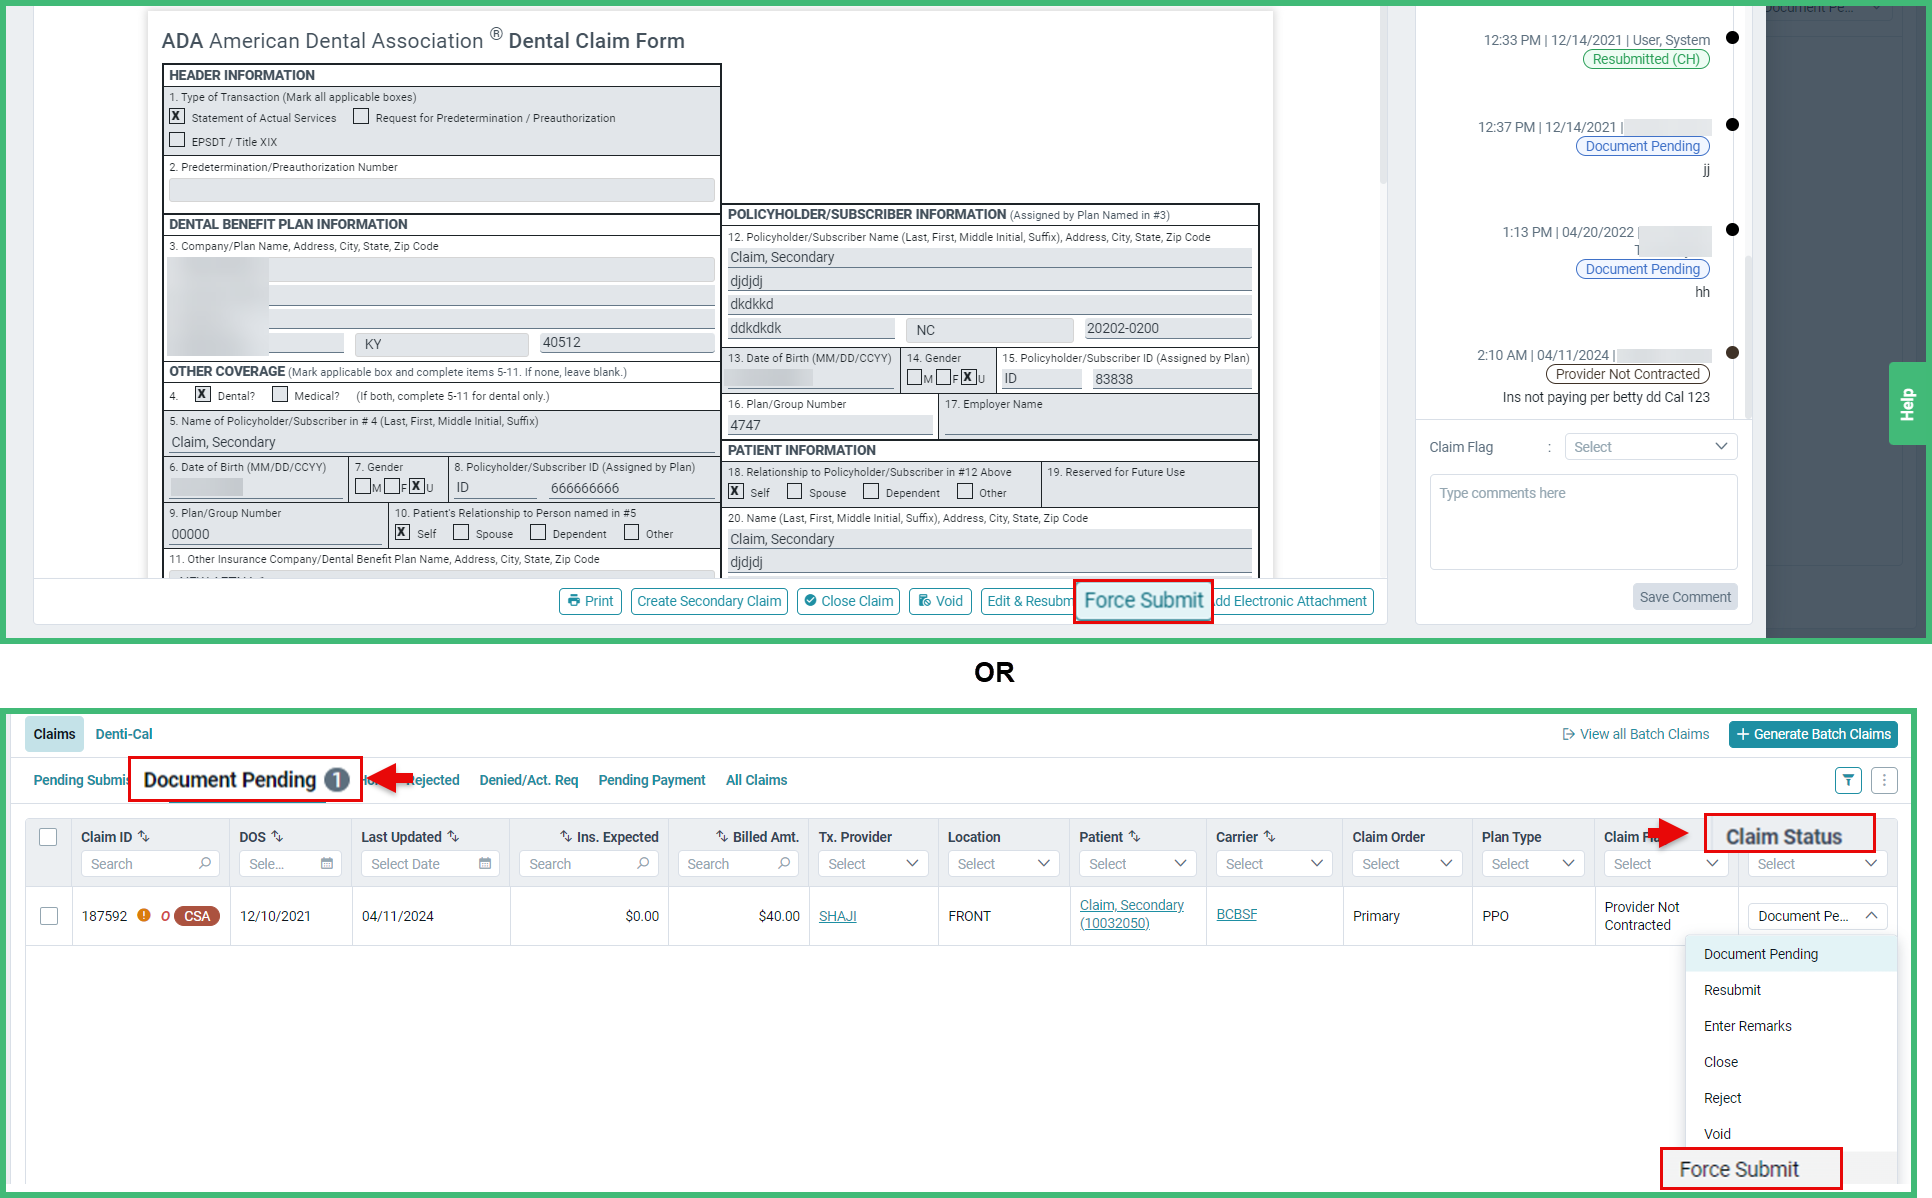Open the calendar icon in Select Date field
Viewport: 1932px width, 1198px height.
pyautogui.click(x=486, y=863)
